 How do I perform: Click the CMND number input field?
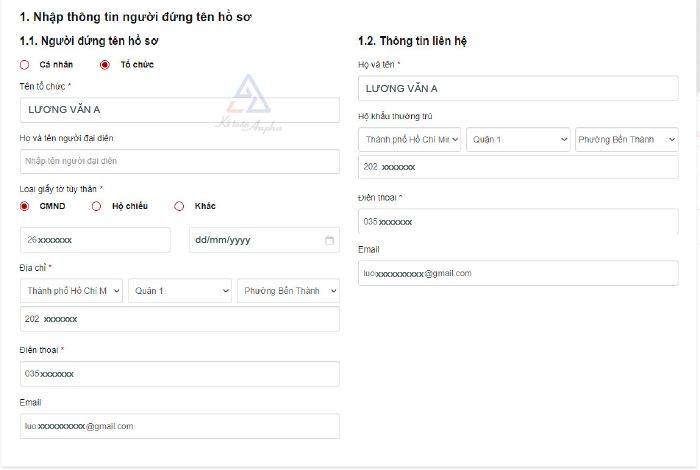click(x=95, y=240)
